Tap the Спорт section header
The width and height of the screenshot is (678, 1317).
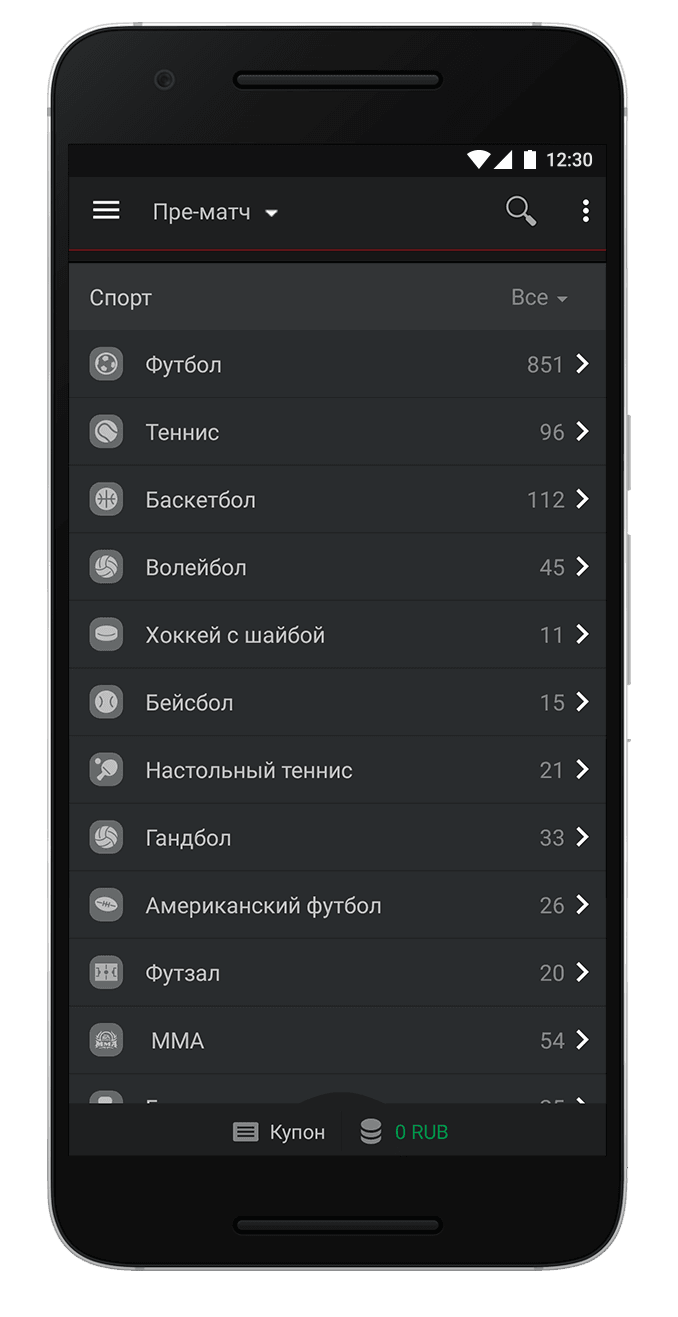click(121, 298)
